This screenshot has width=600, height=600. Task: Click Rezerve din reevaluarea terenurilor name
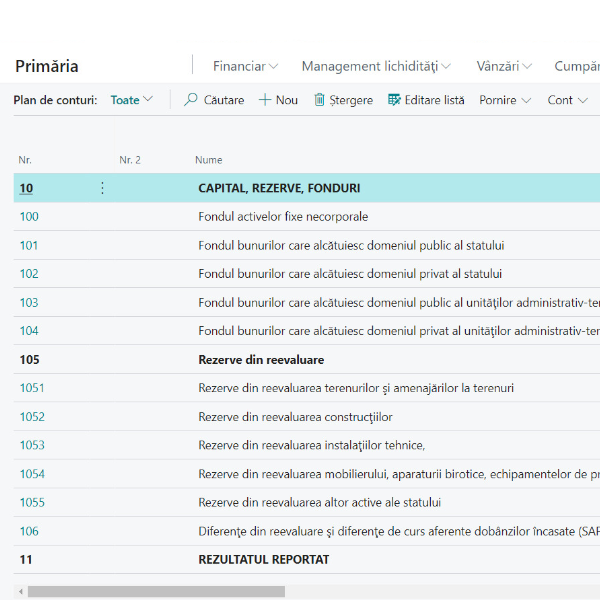pyautogui.click(x=356, y=388)
